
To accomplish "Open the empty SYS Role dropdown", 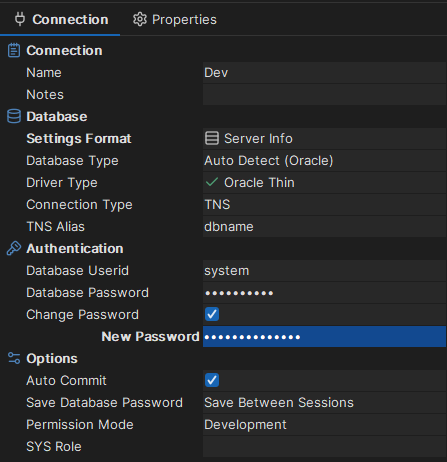I will (x=324, y=446).
